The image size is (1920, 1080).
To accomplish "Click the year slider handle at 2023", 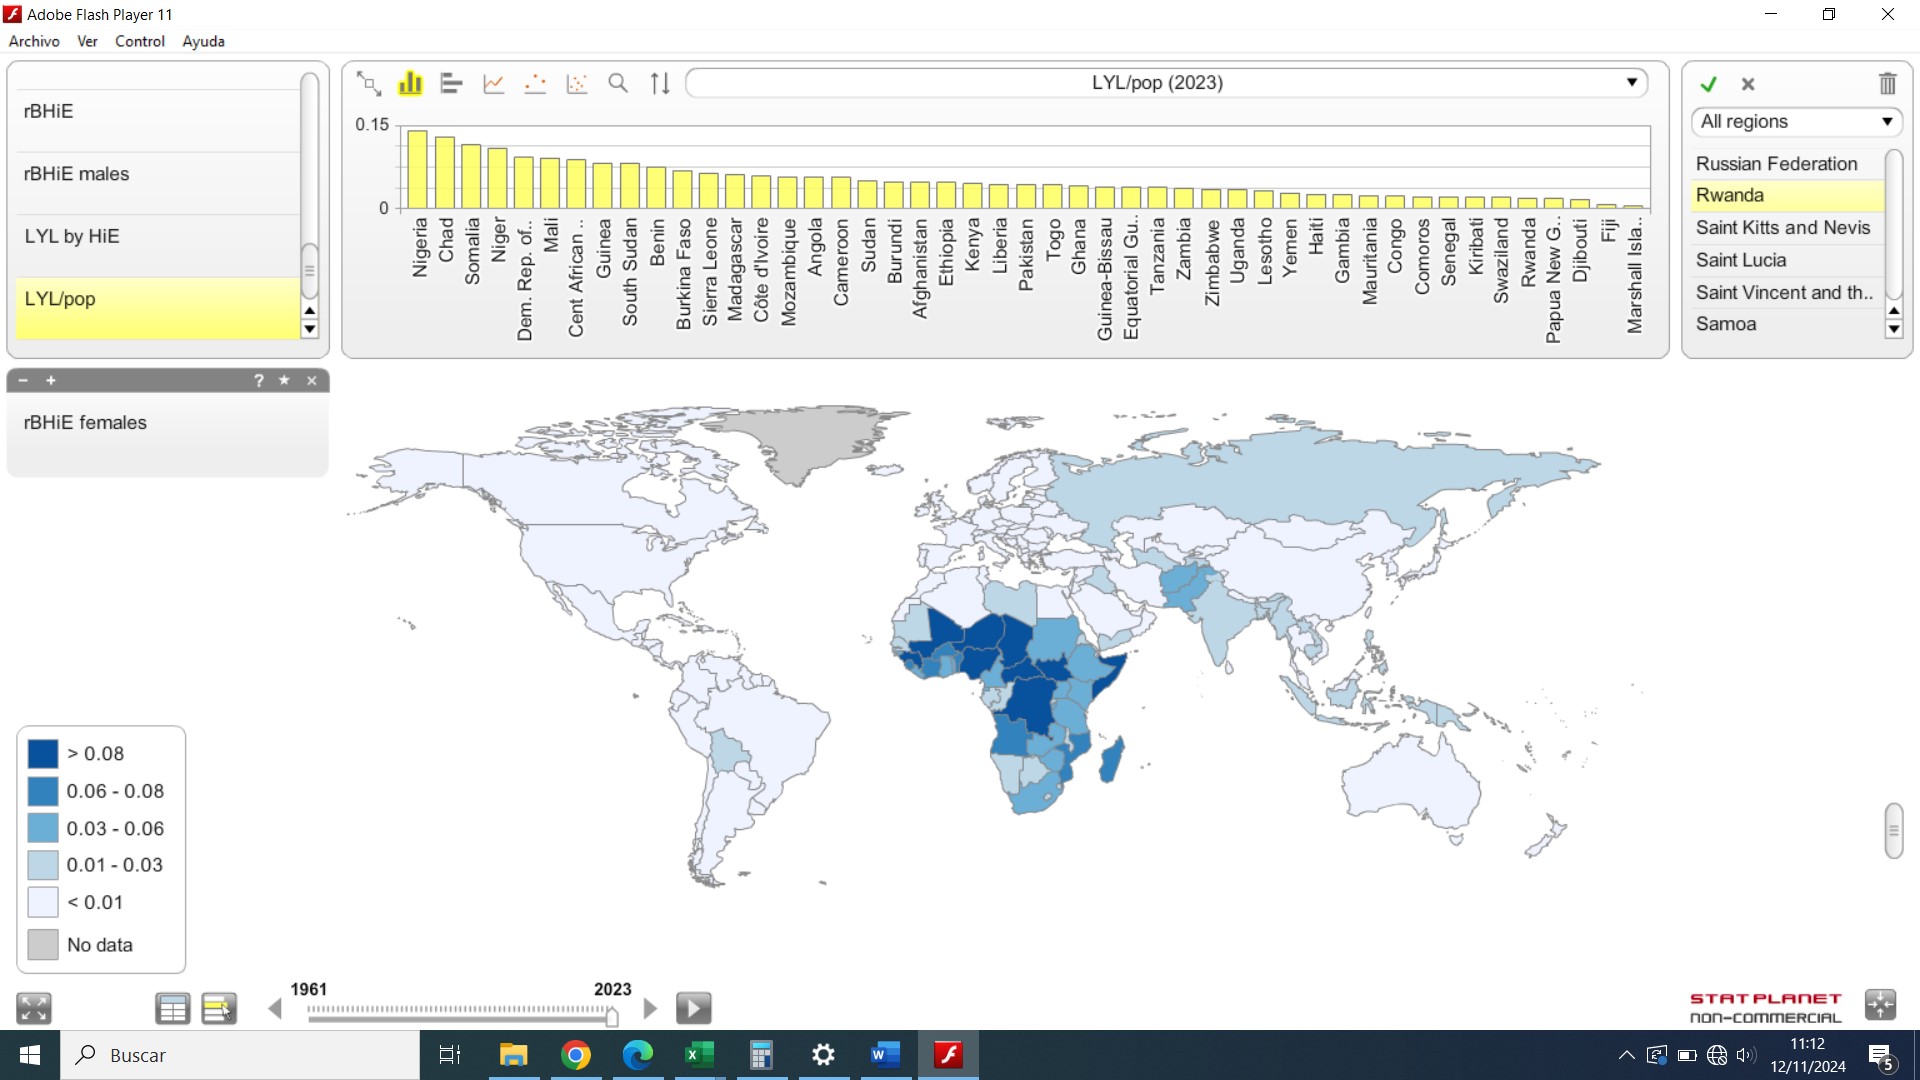I will [x=612, y=1017].
